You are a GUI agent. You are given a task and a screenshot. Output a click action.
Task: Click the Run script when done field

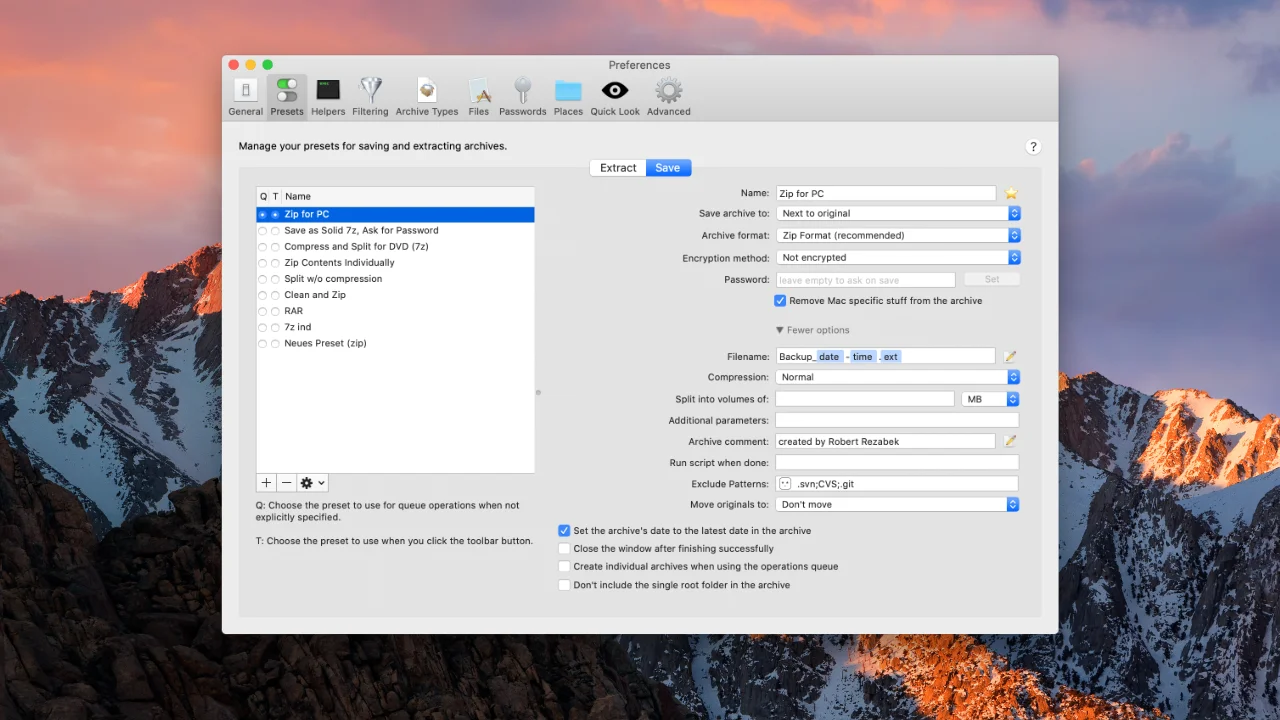pyautogui.click(x=897, y=462)
